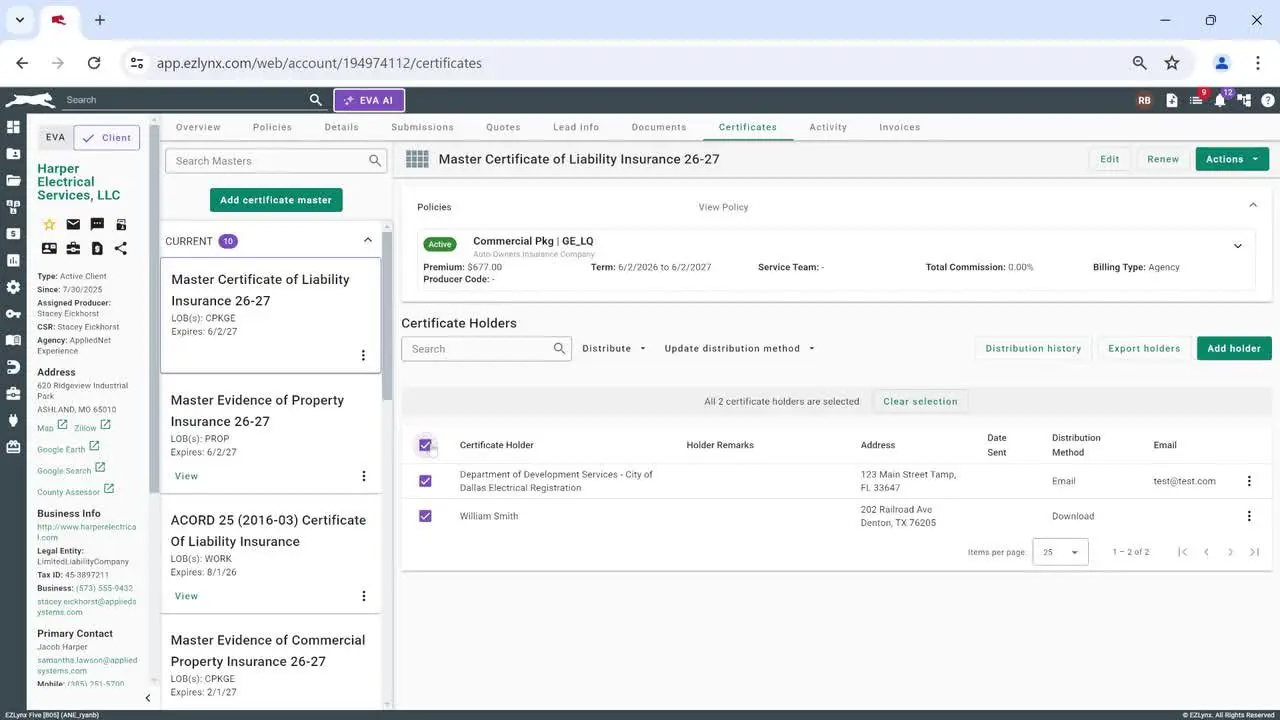Click the text message bubble icon for client
The image size is (1280, 720).
click(x=97, y=224)
